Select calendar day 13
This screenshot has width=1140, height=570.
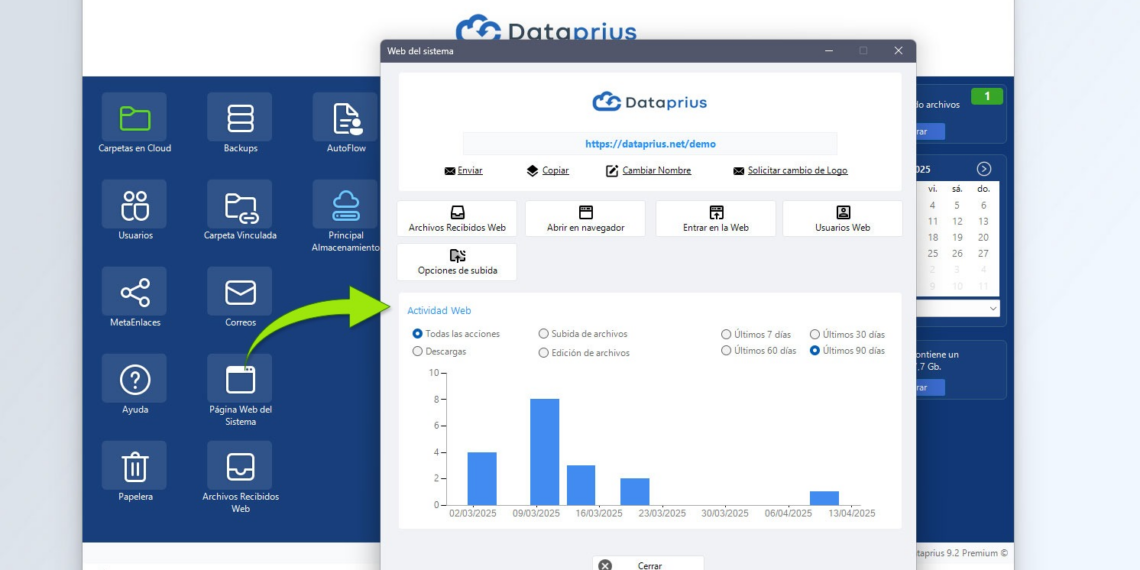pos(983,221)
